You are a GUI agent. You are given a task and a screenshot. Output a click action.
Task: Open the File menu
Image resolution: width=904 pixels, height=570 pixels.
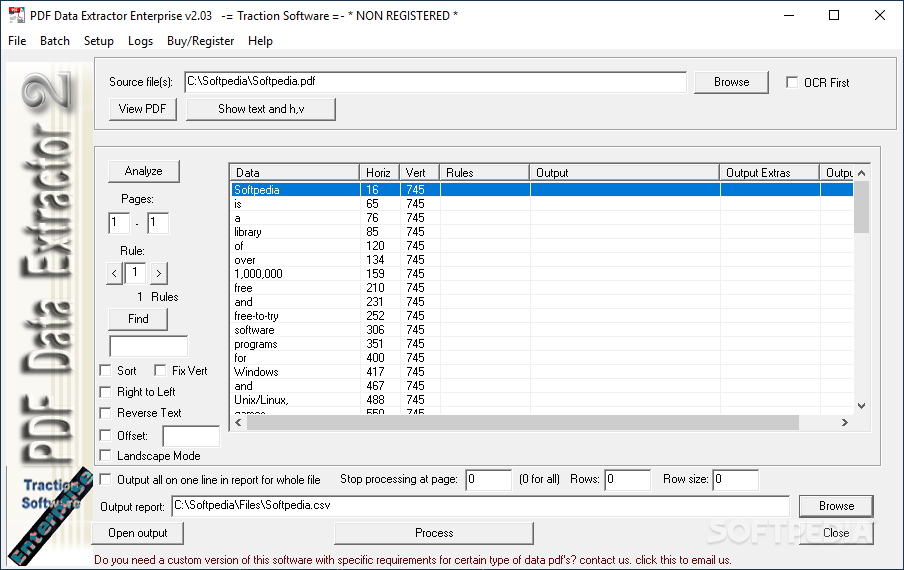click(17, 41)
